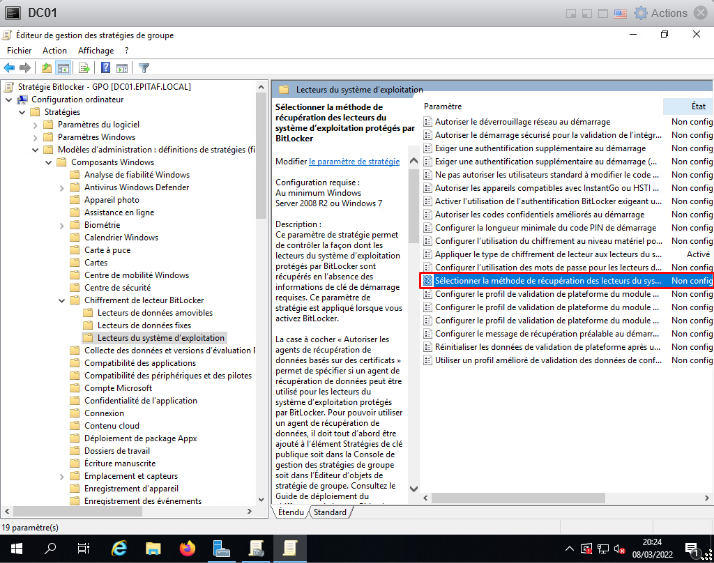Collapse Chiffrement de lecteur BitLocker node

pos(62,300)
